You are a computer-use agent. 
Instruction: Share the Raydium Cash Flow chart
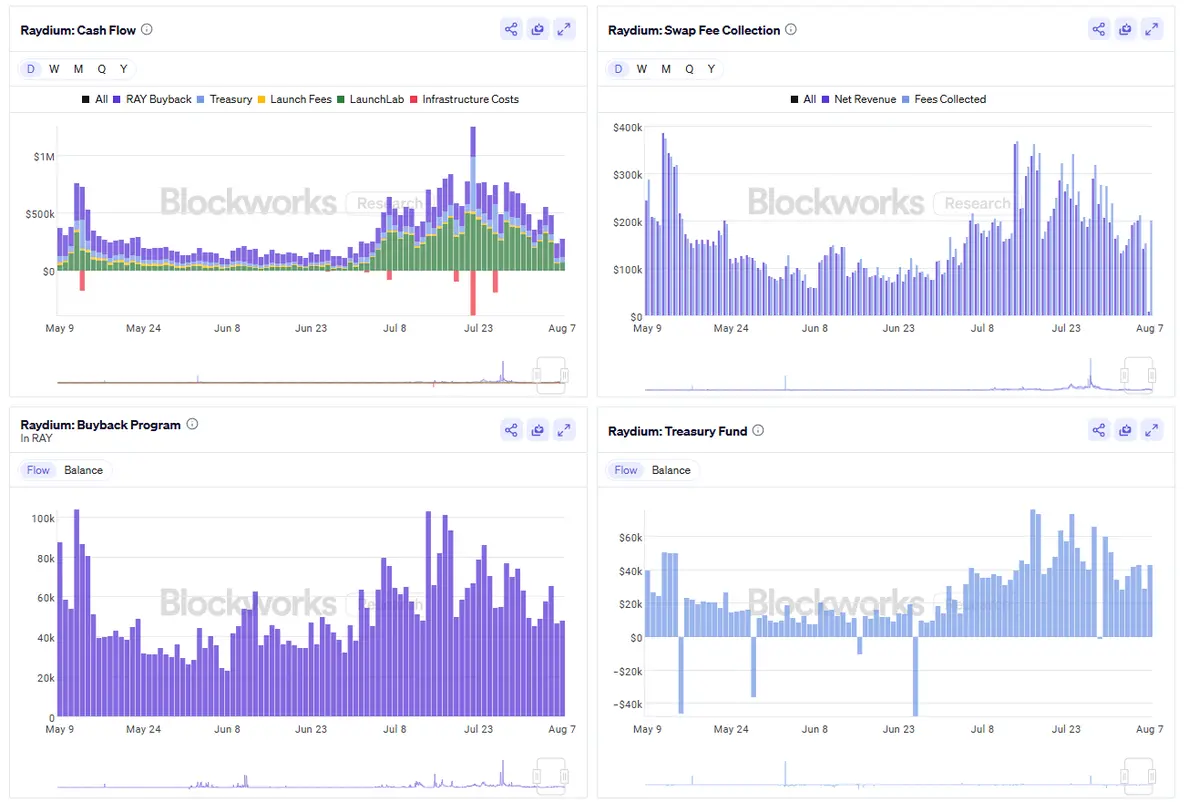511,29
